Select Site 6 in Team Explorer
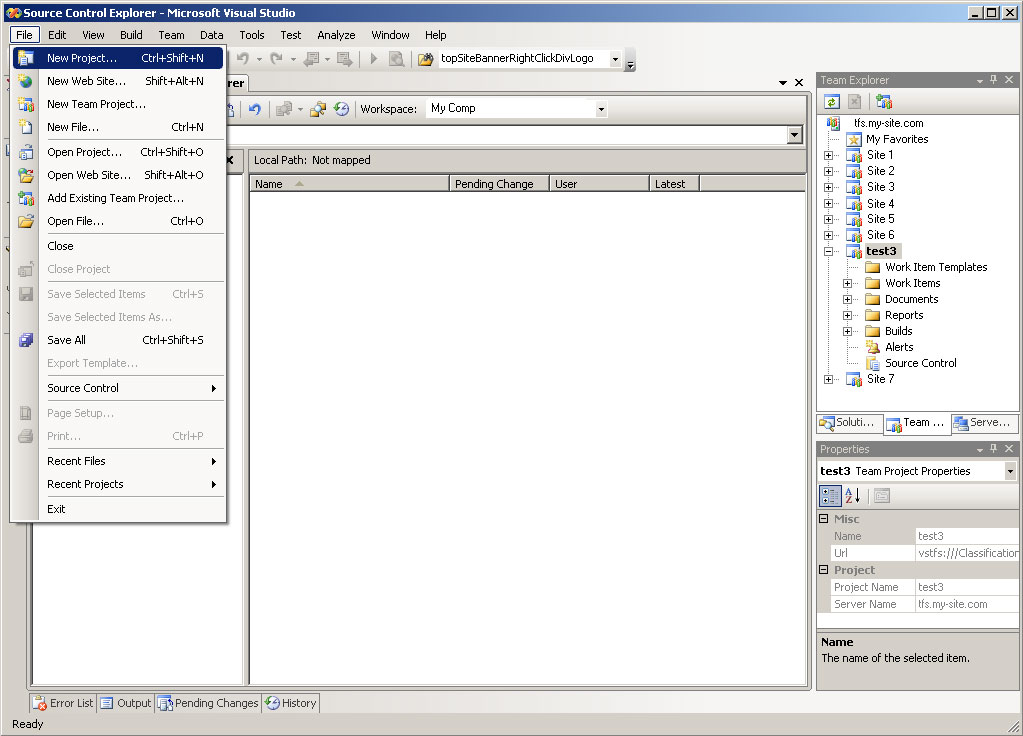 (x=880, y=235)
